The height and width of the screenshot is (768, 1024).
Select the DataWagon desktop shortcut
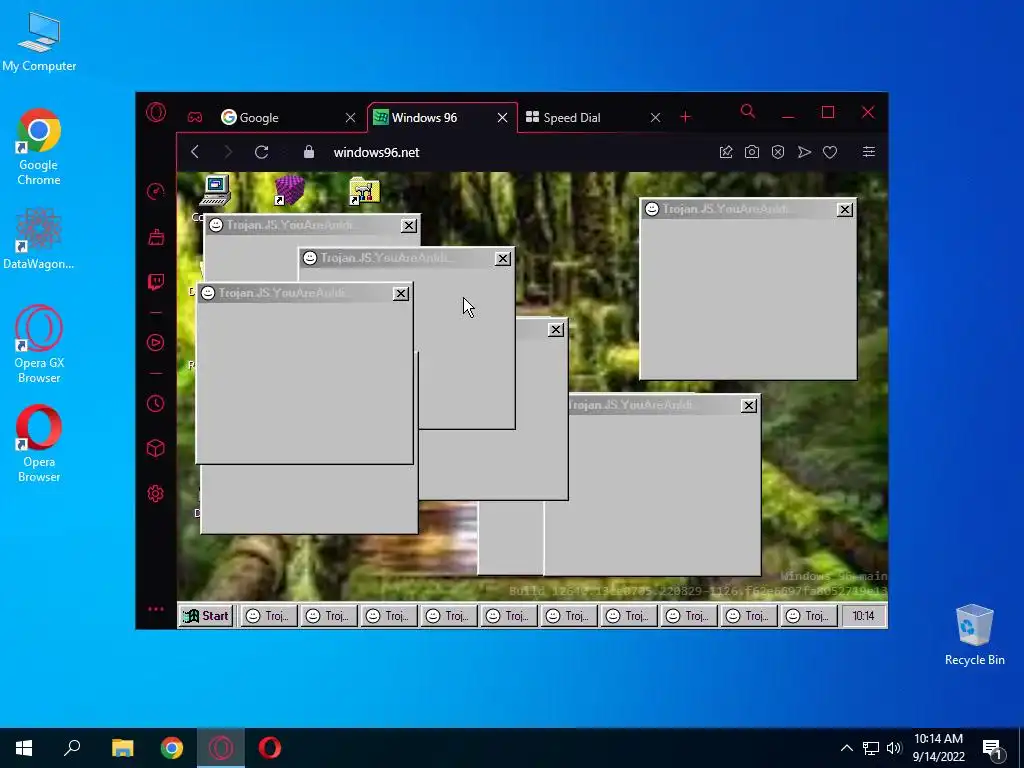coord(39,238)
